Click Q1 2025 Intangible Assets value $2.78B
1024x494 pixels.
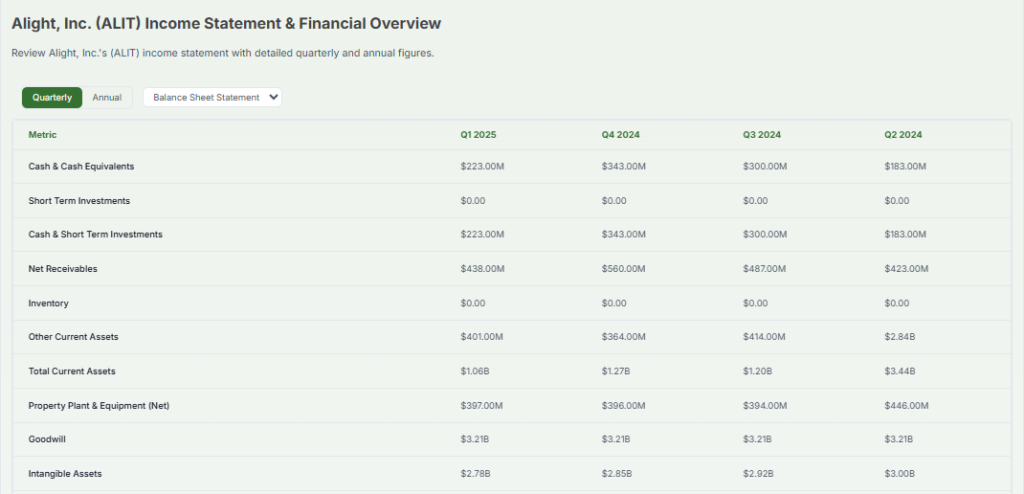click(475, 473)
